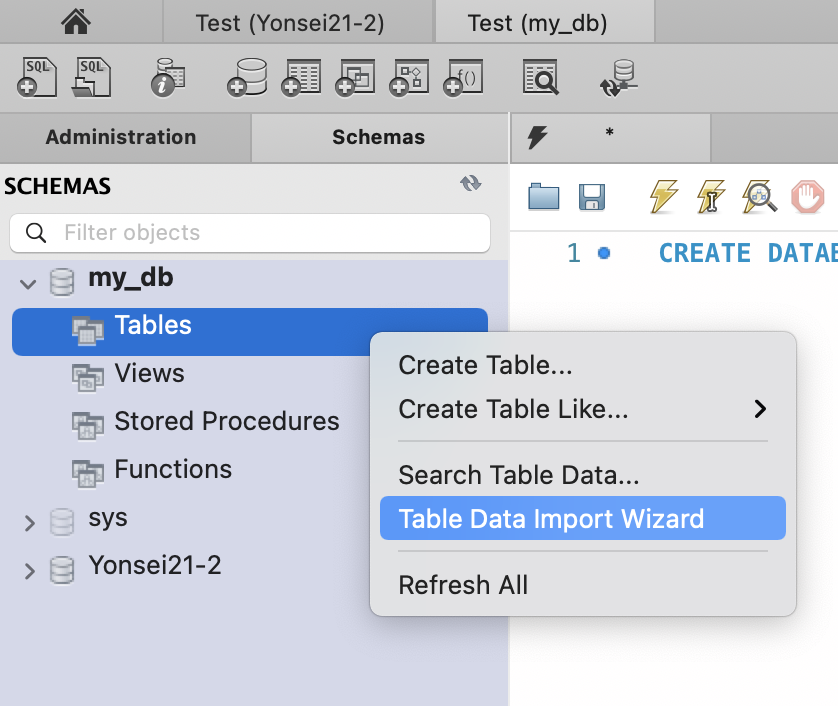Viewport: 838px width, 706px height.
Task: Select the my_db schema name
Action: (131, 278)
